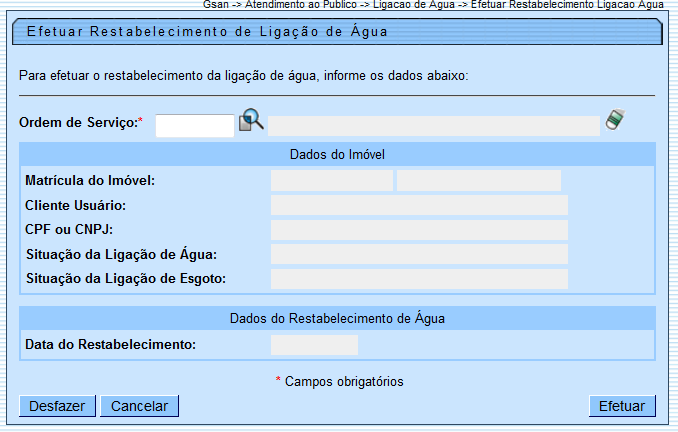Select the second Matrícula do Imóvel field
Image resolution: width=678 pixels, height=432 pixels.
[479, 180]
